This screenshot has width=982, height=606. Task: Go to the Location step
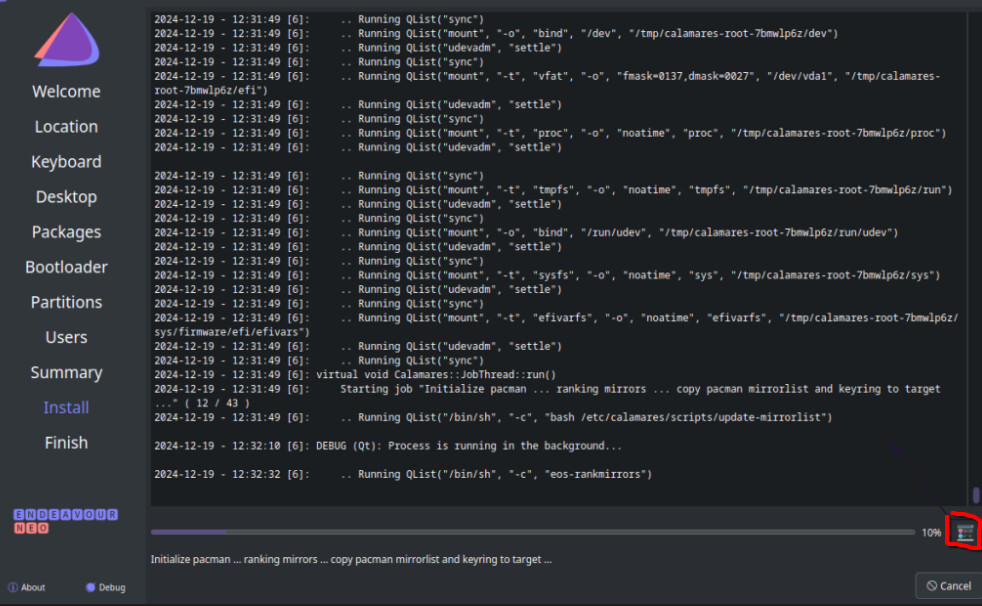(x=66, y=127)
